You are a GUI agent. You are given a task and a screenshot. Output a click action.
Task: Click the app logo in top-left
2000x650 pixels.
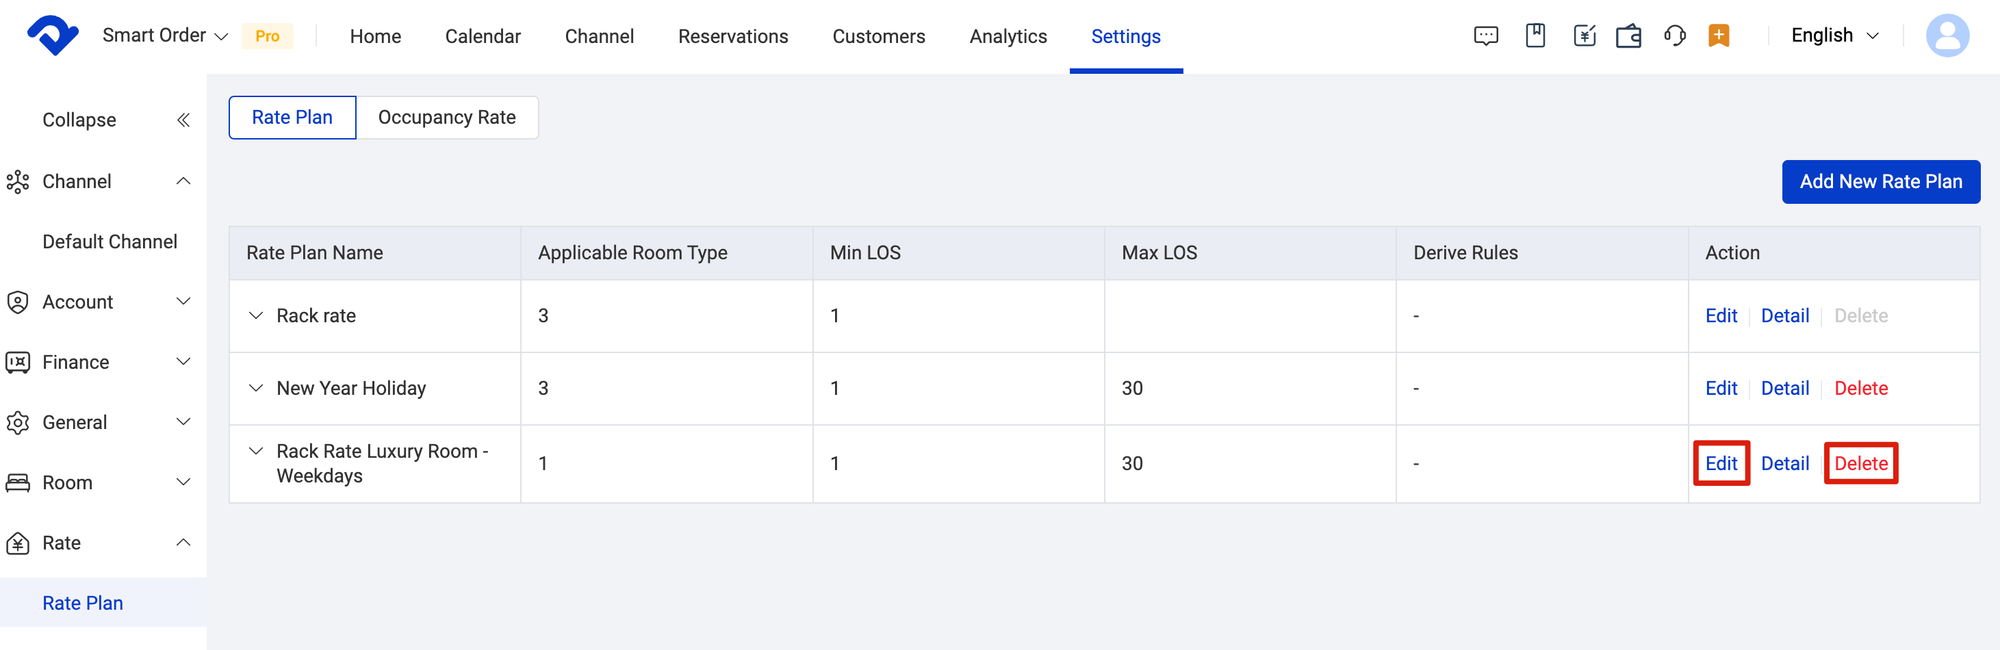pos(52,36)
